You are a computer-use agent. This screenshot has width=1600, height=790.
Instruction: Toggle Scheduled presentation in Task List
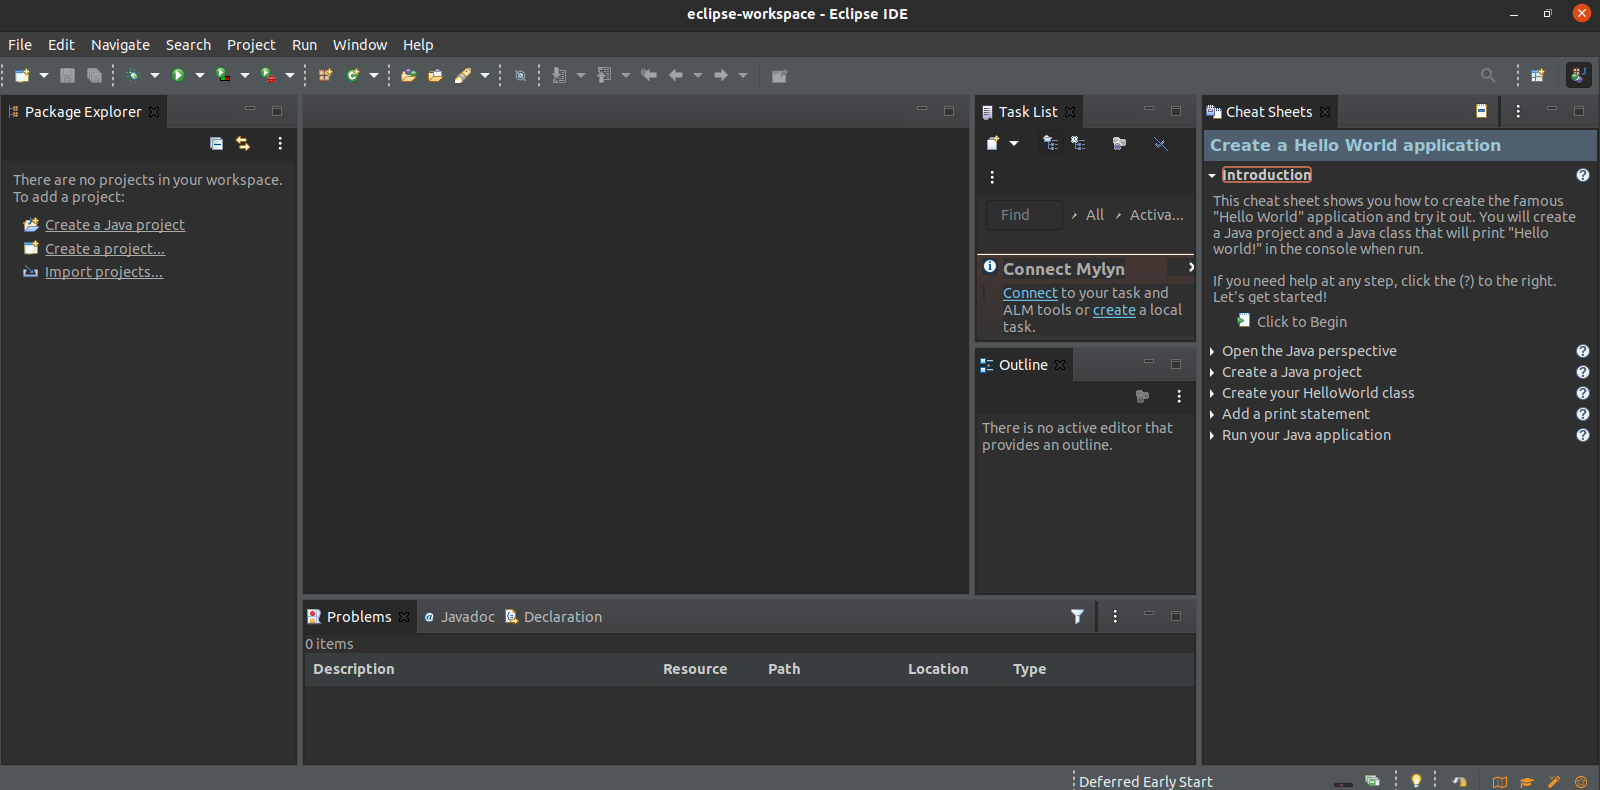click(x=1078, y=143)
